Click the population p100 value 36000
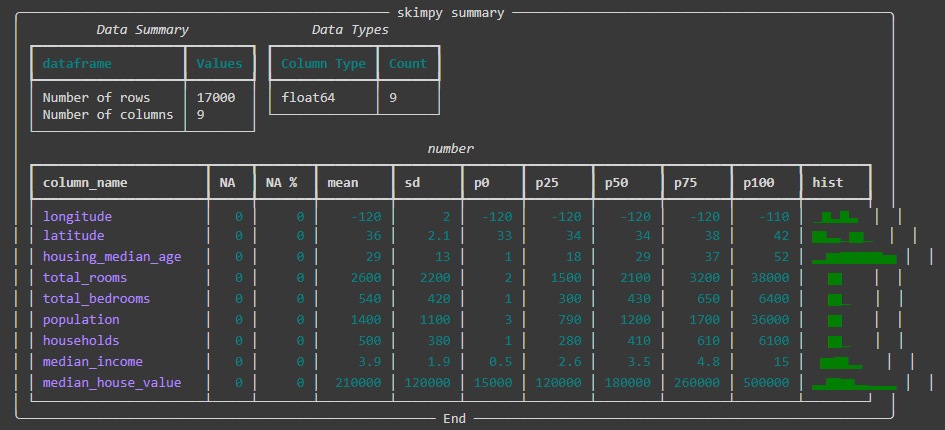The width and height of the screenshot is (945, 430). point(770,320)
